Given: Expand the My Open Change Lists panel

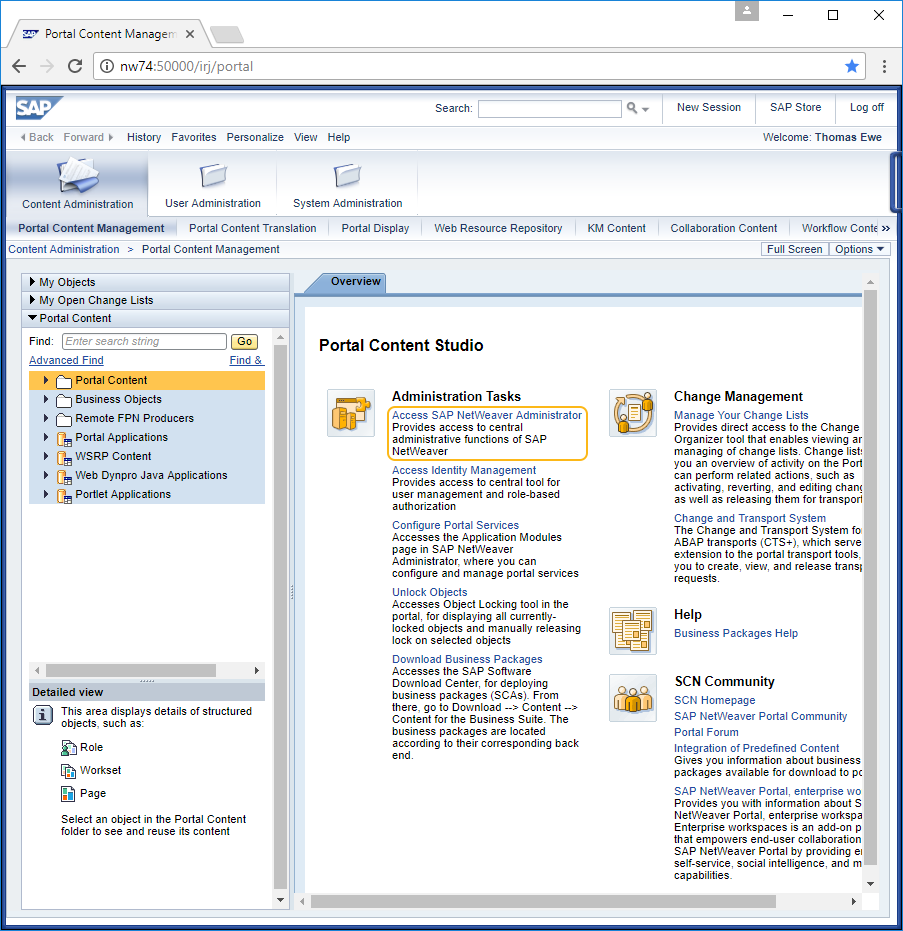Looking at the screenshot, I should tap(33, 300).
